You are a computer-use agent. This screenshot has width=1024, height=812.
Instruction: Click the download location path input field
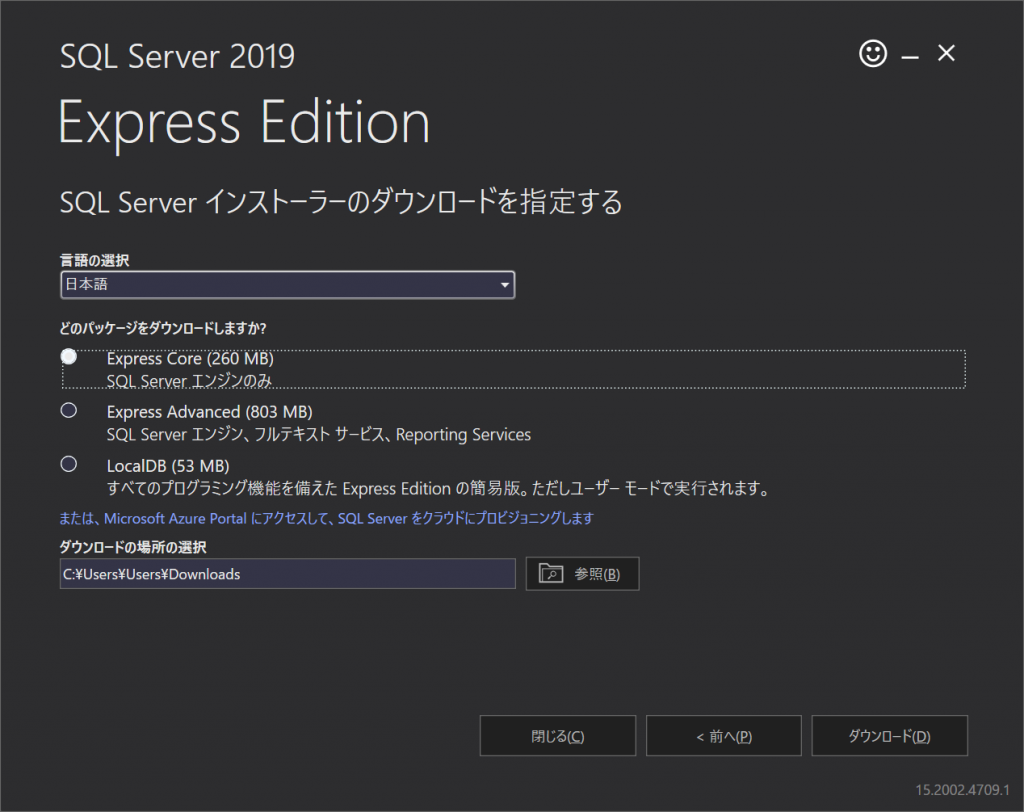click(x=287, y=573)
